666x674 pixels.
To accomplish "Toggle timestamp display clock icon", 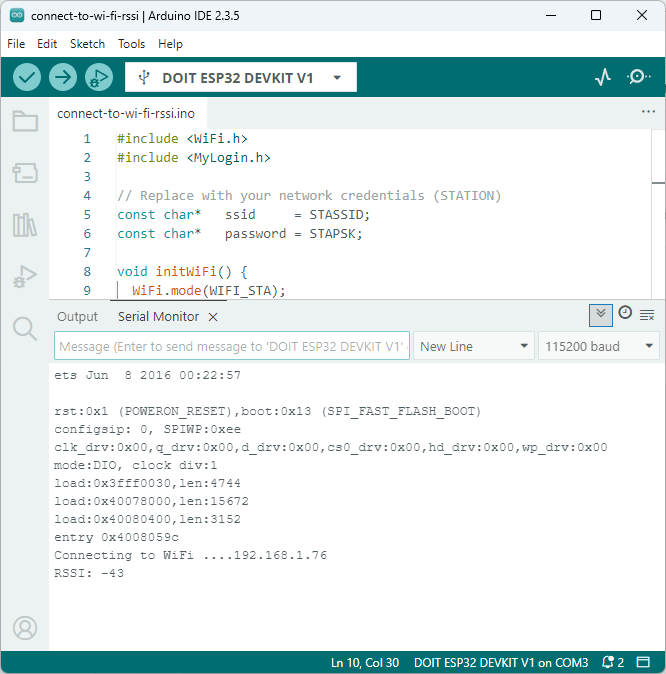I will (x=625, y=313).
